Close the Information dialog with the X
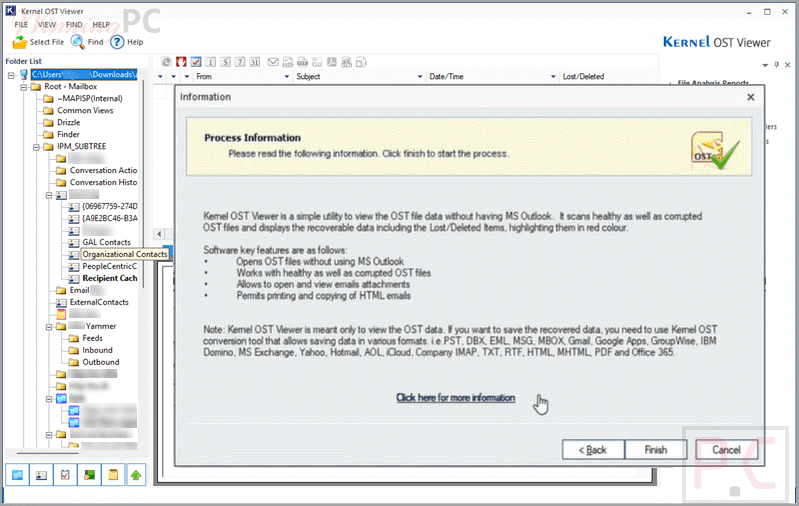This screenshot has height=506, width=799. click(x=751, y=97)
